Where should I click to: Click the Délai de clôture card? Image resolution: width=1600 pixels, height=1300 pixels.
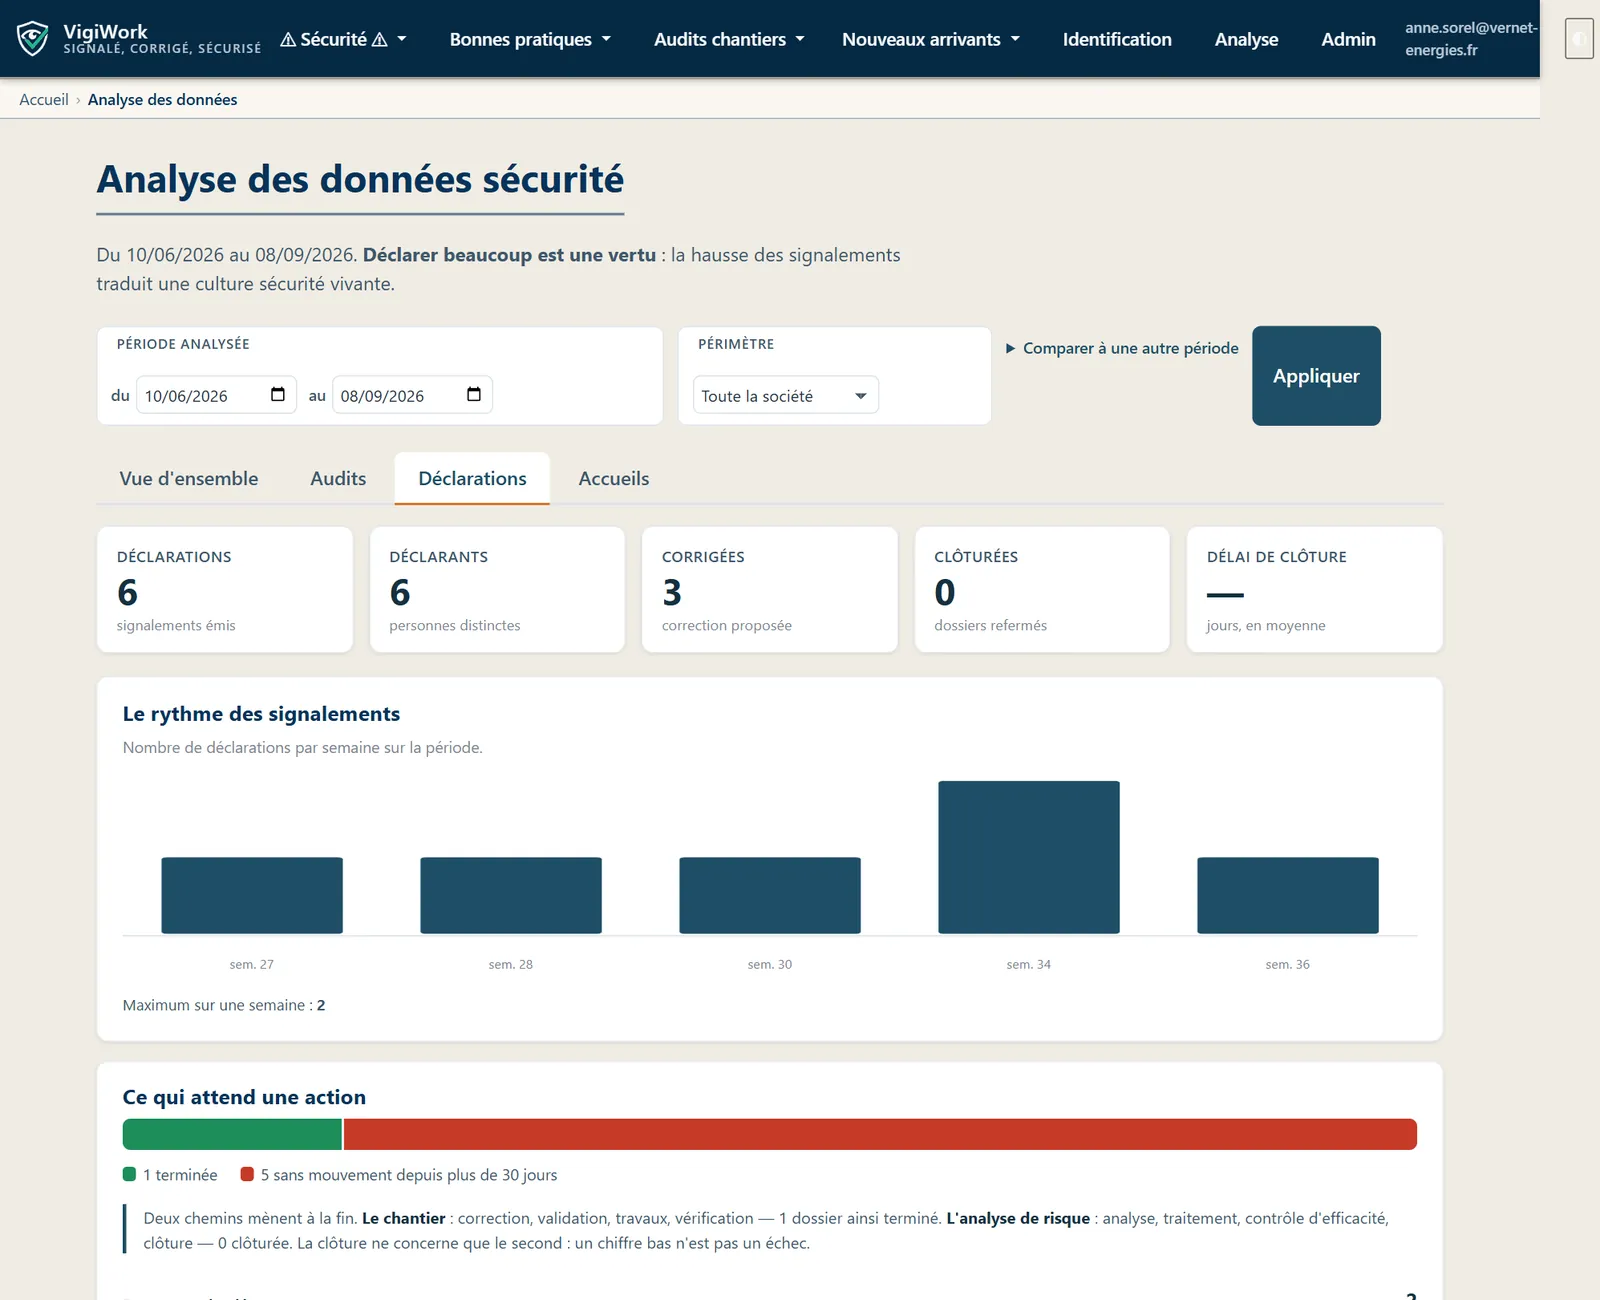click(x=1315, y=590)
